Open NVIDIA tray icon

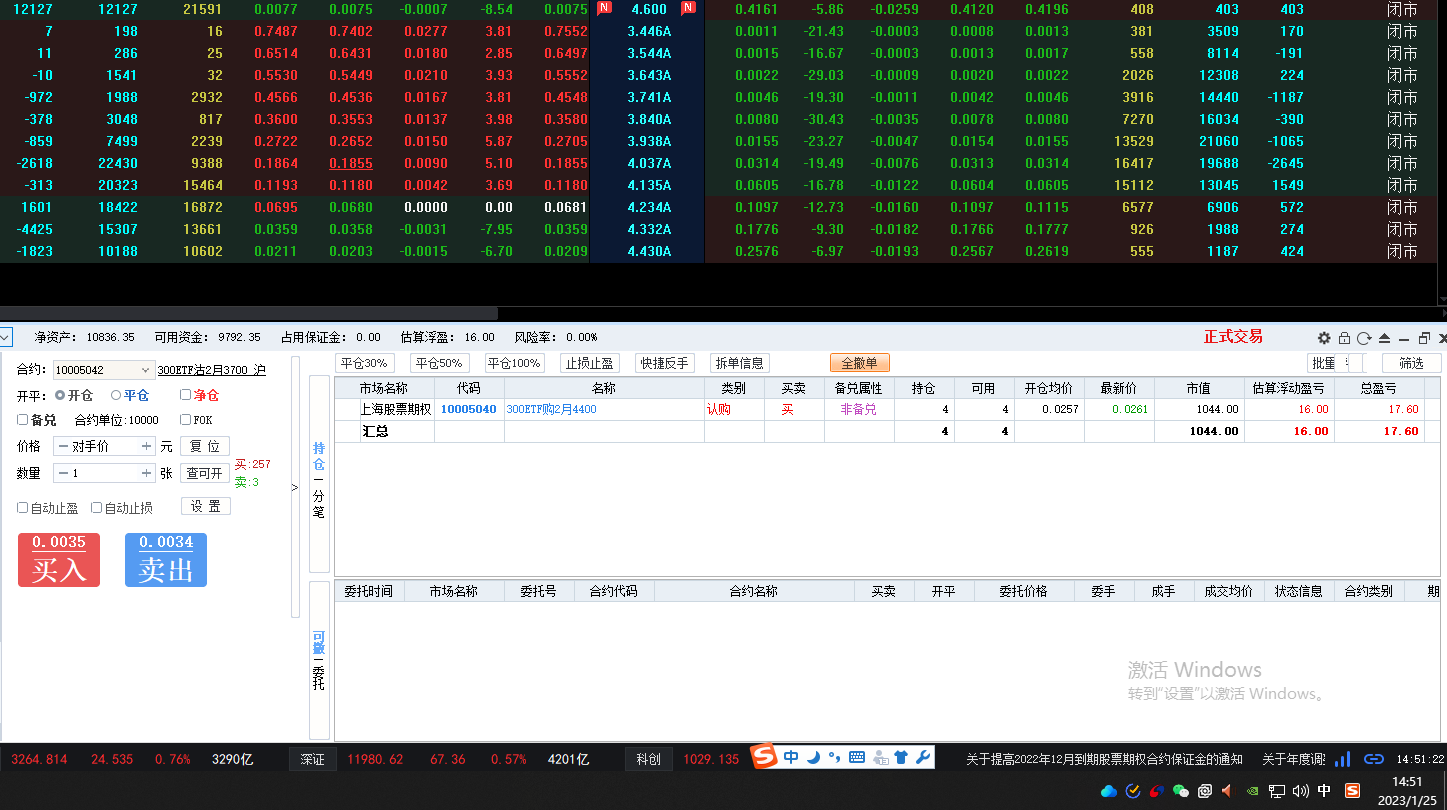point(1253,791)
